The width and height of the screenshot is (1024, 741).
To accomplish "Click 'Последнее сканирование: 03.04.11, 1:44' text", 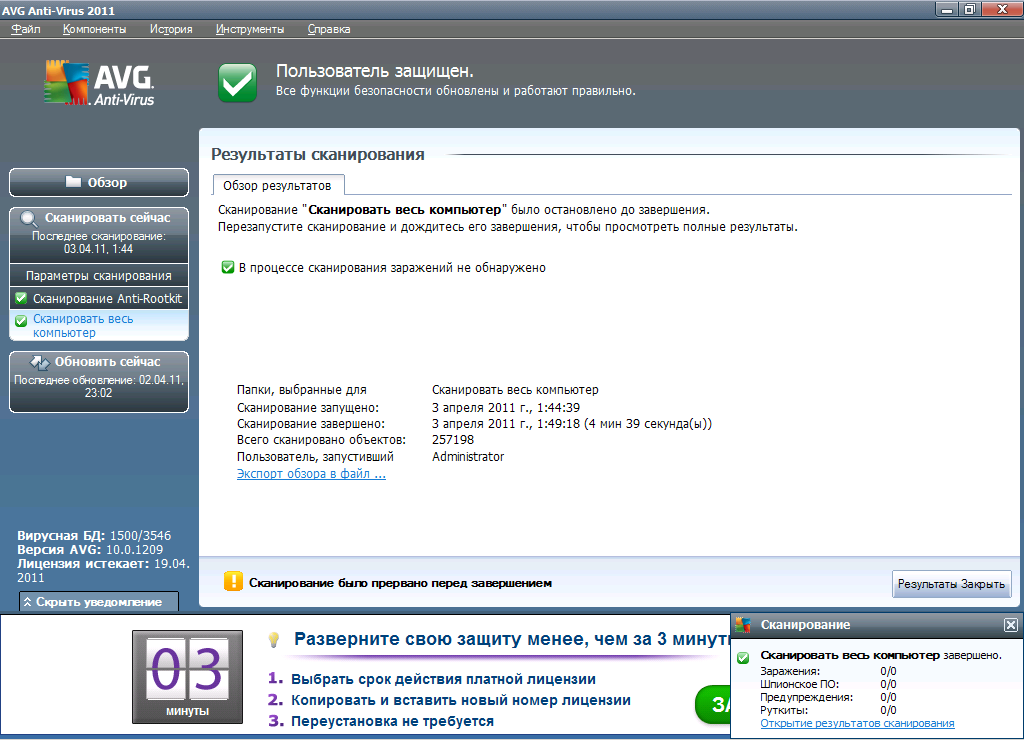I will click(99, 243).
